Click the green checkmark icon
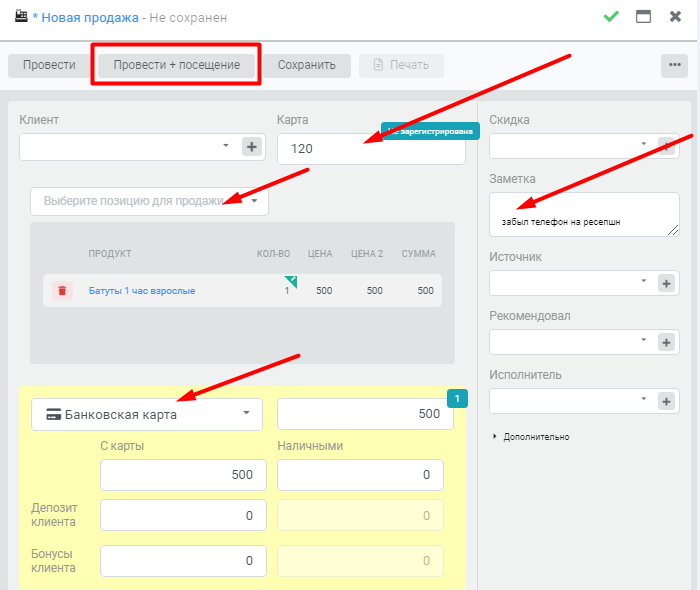This screenshot has height=590, width=700. click(611, 17)
